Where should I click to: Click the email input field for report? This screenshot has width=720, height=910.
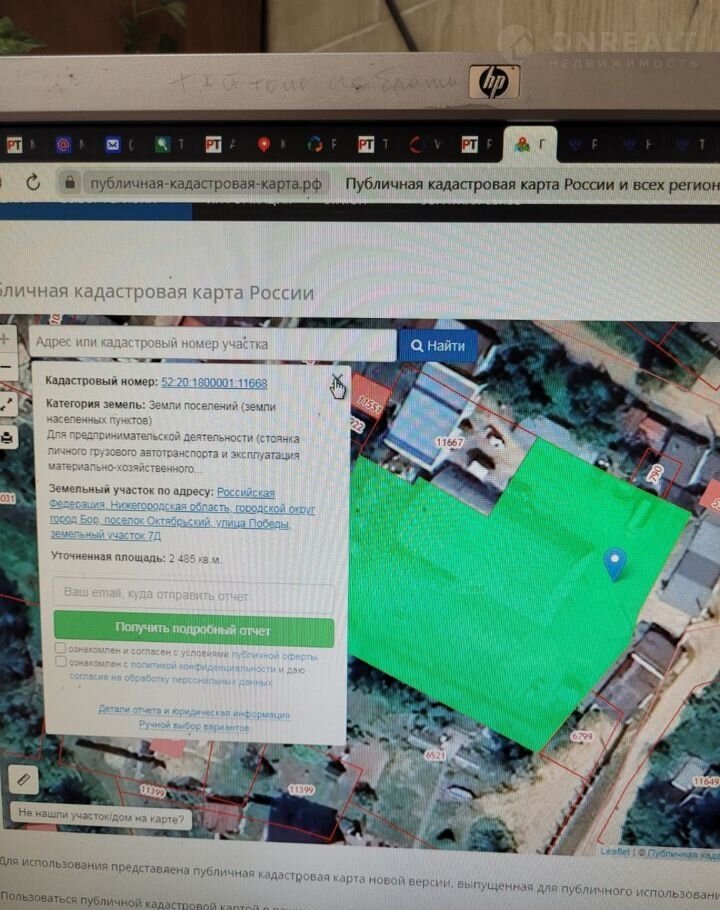click(x=193, y=596)
